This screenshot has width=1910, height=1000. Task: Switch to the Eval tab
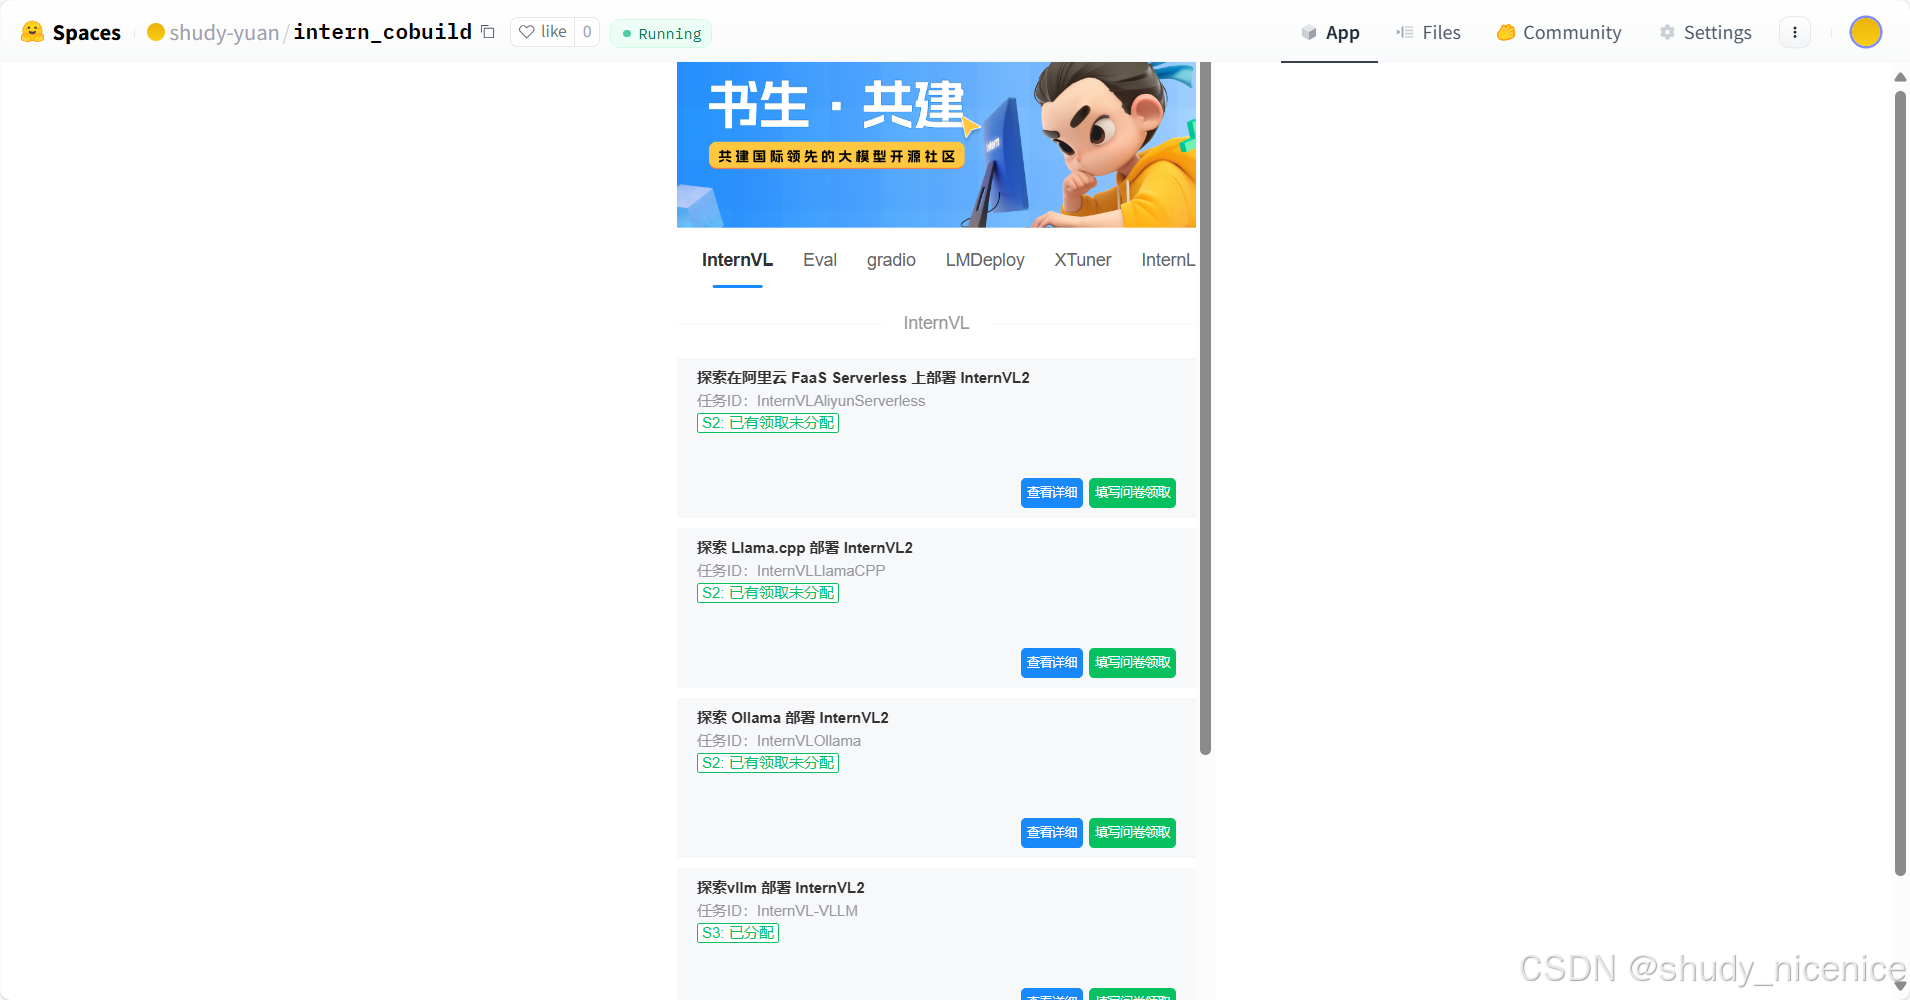[819, 260]
